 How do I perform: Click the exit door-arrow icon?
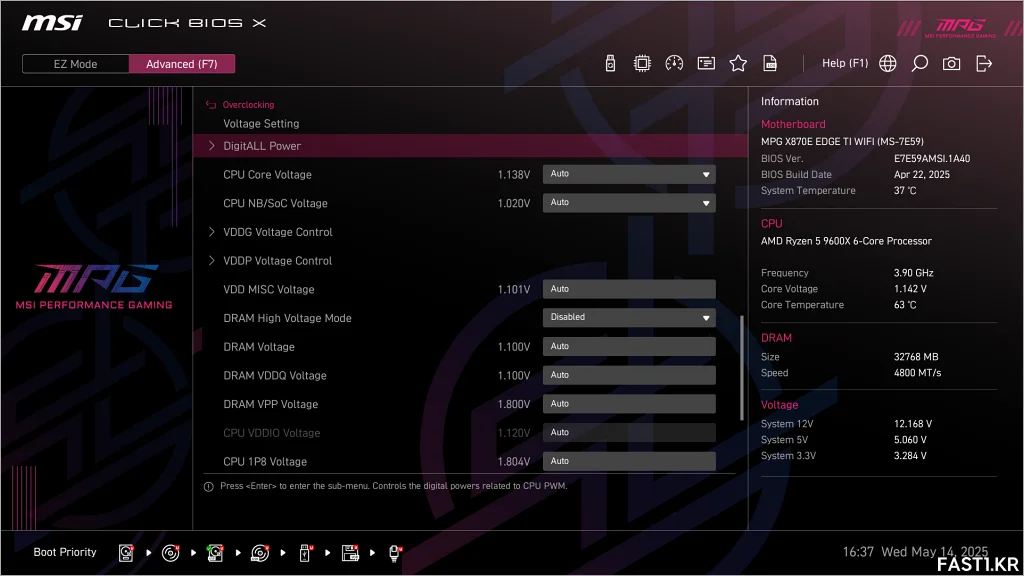point(984,63)
